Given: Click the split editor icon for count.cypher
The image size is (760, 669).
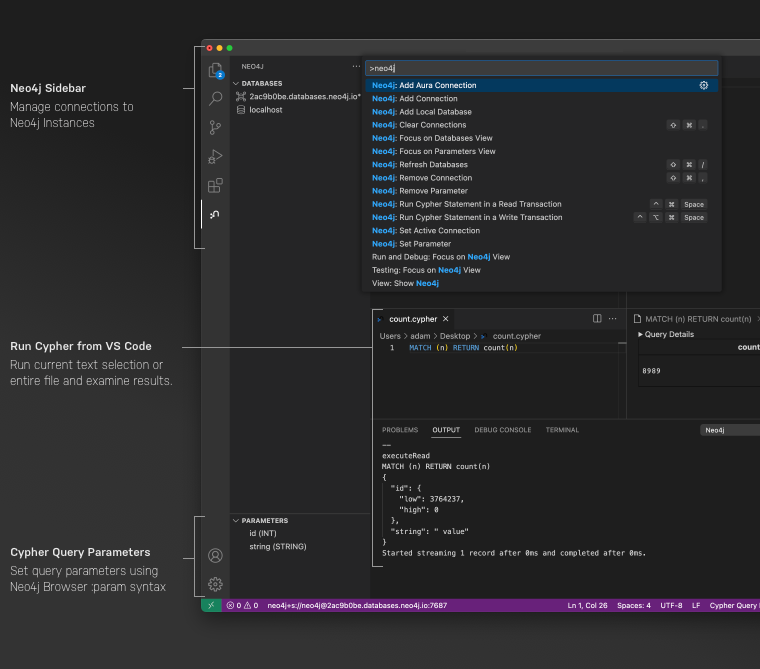Looking at the screenshot, I should (x=597, y=319).
